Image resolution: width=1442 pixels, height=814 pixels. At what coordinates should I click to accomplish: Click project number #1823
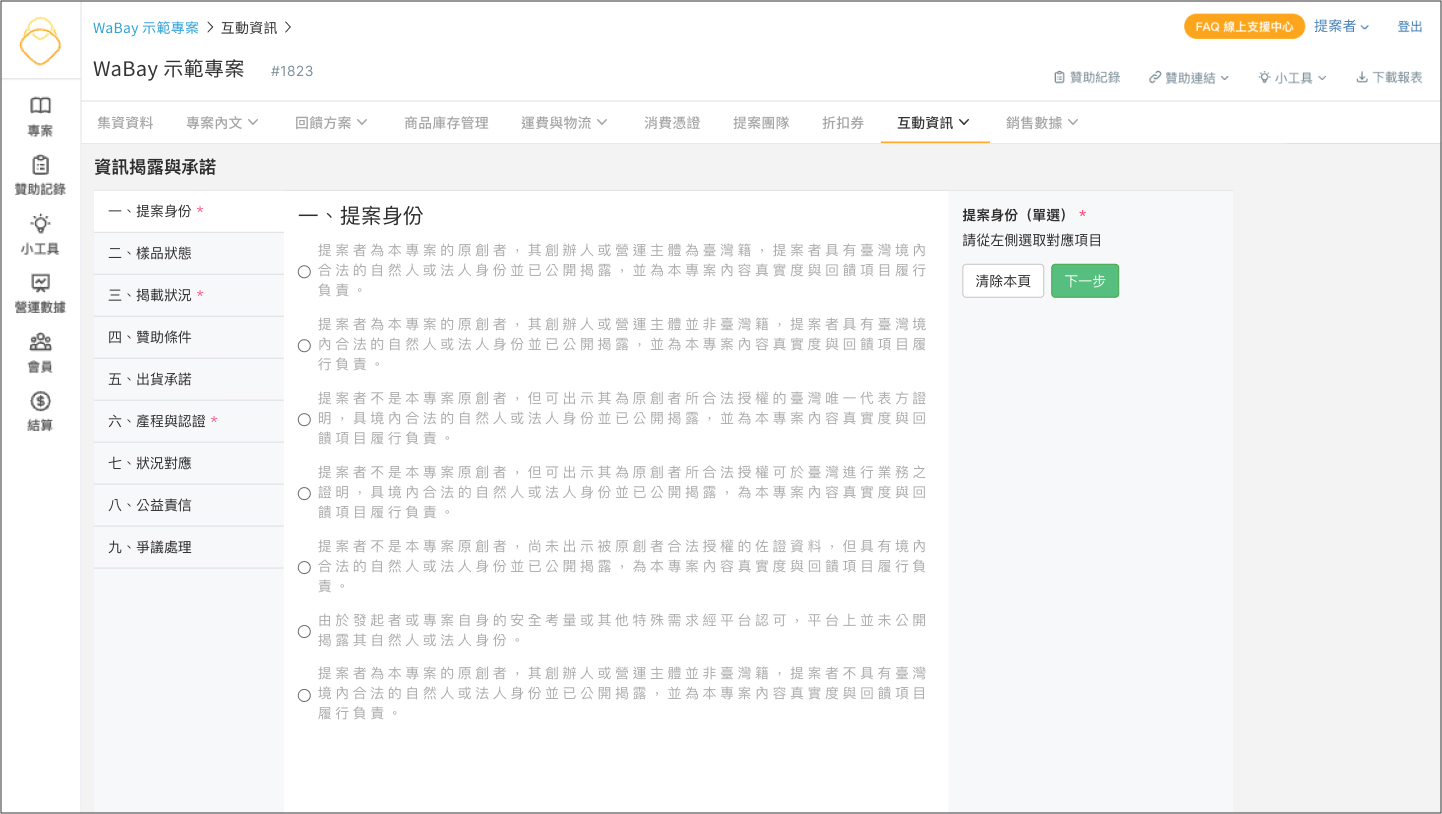tap(292, 71)
